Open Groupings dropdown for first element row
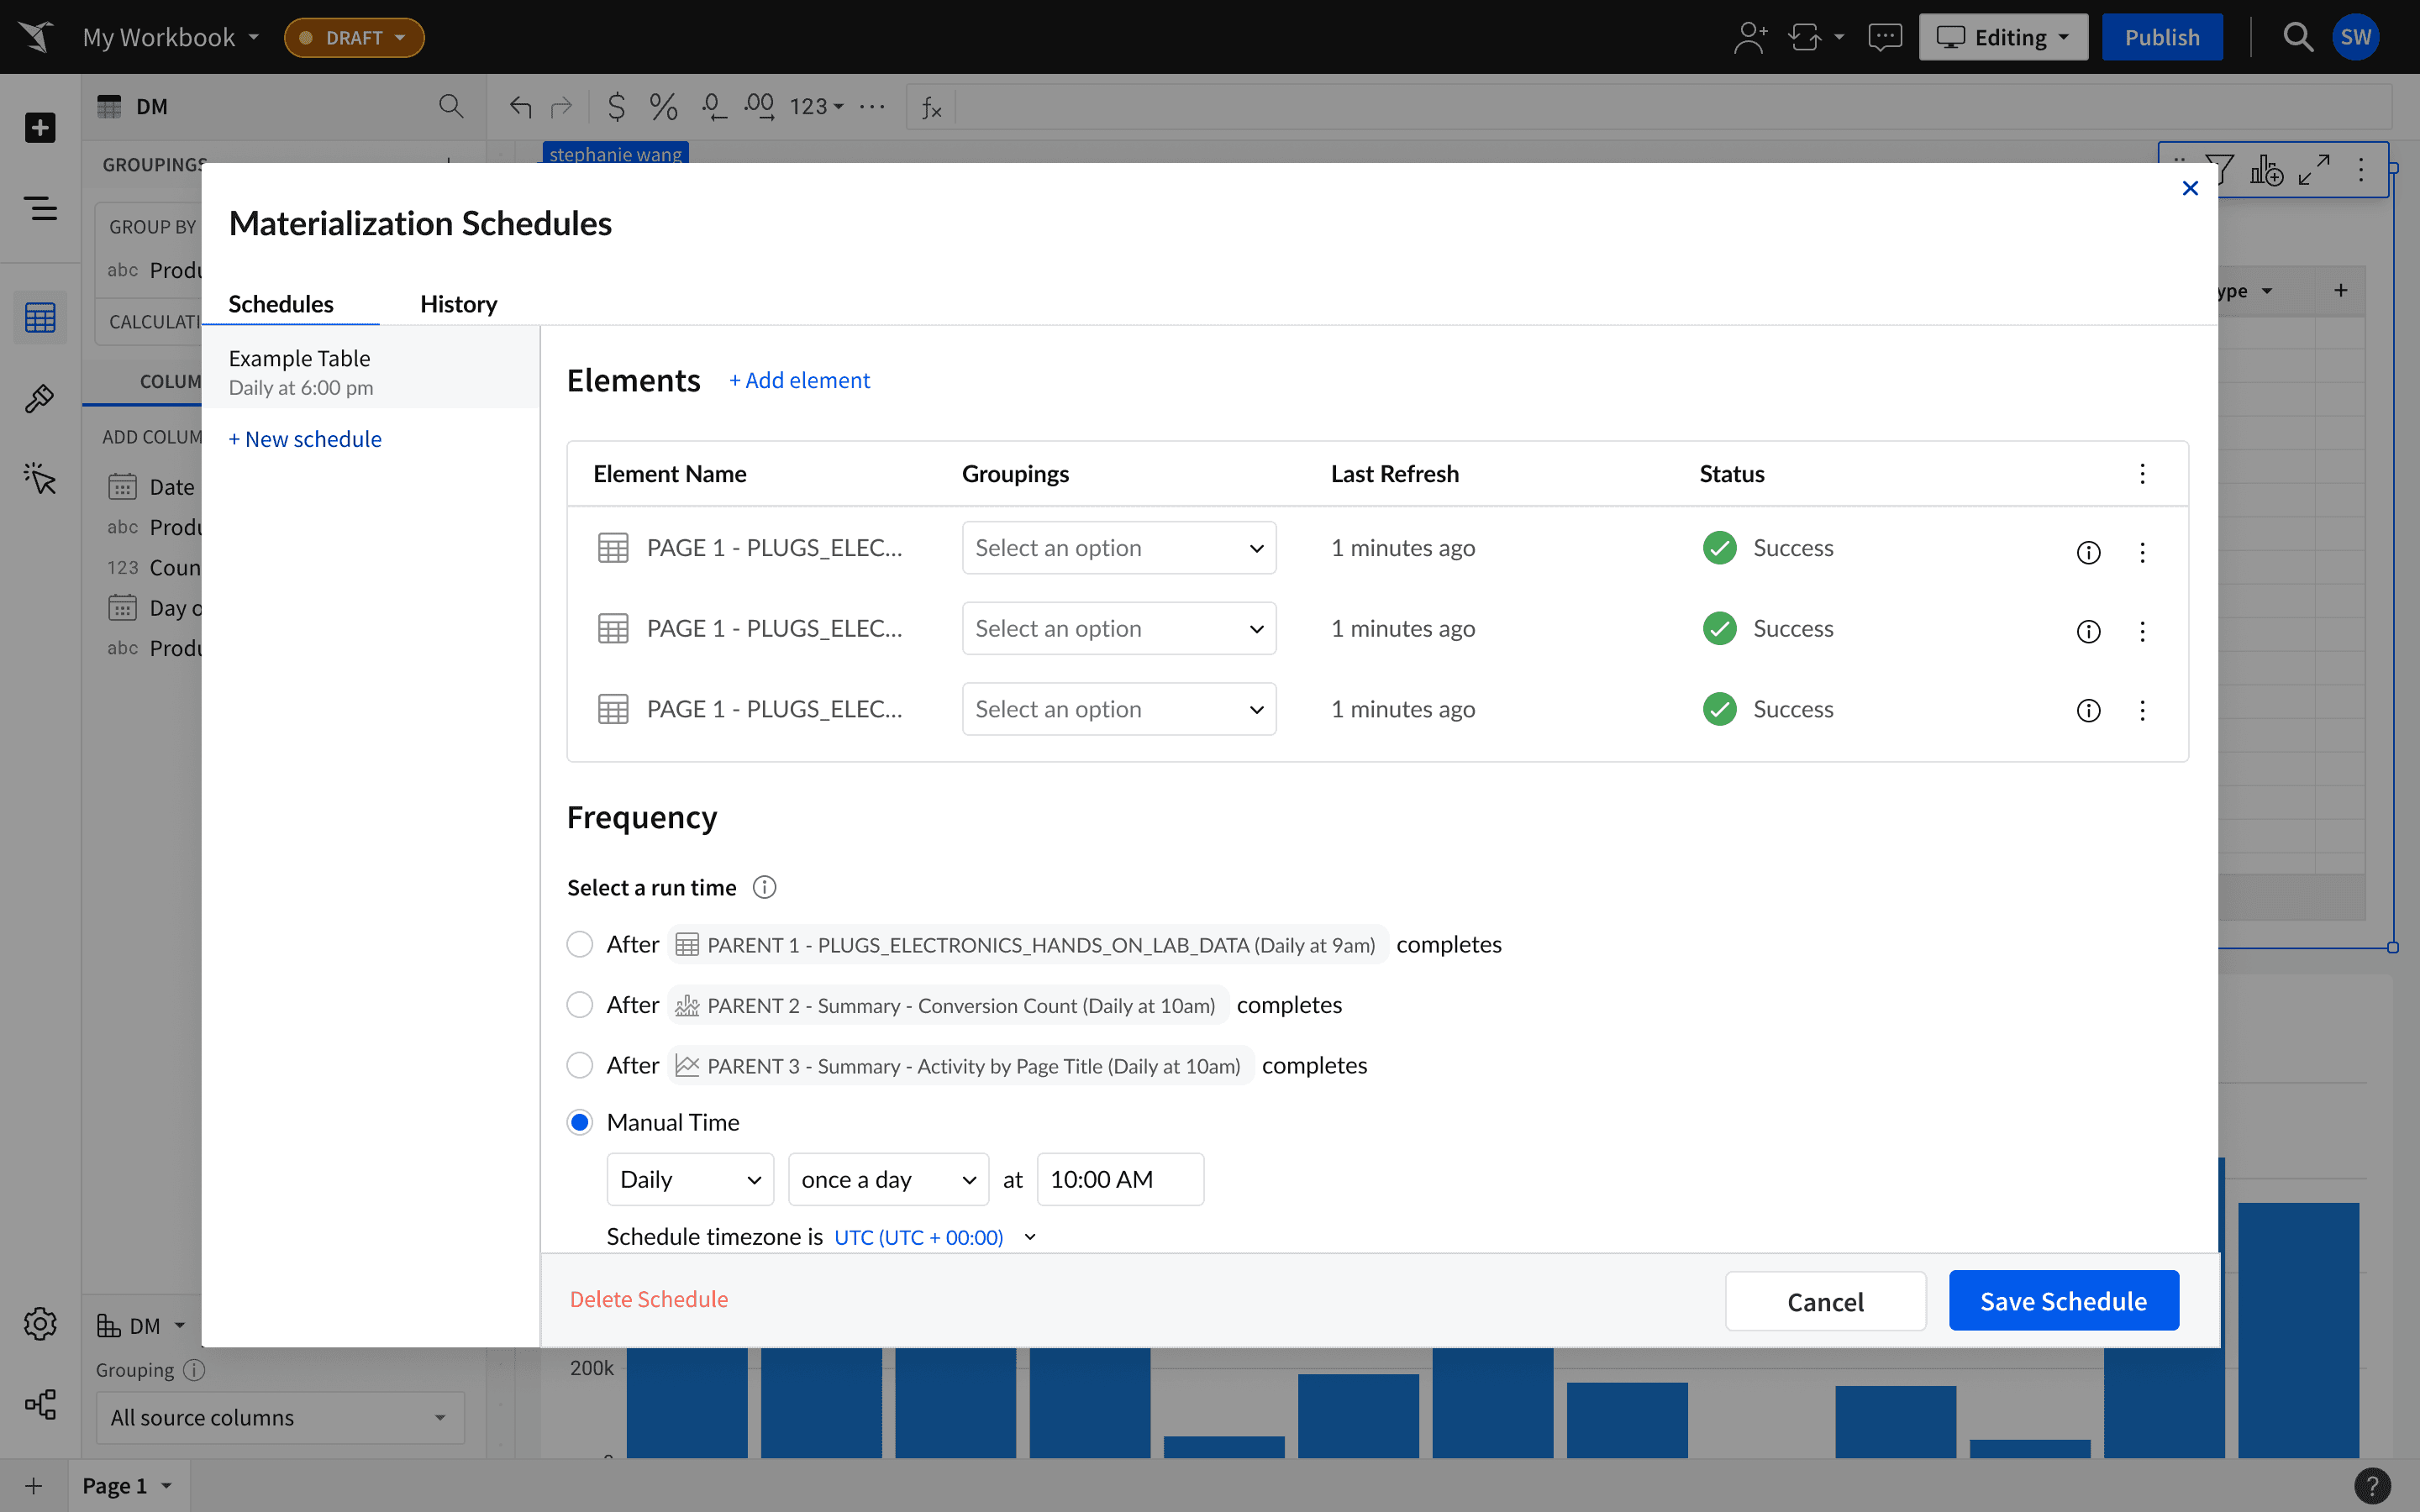2420x1512 pixels. pyautogui.click(x=1119, y=548)
